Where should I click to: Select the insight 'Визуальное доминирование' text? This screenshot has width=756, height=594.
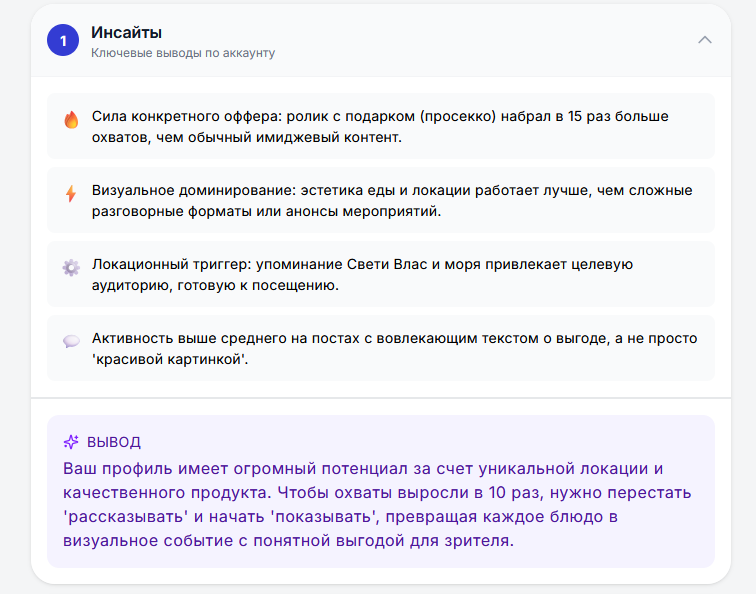click(x=392, y=201)
